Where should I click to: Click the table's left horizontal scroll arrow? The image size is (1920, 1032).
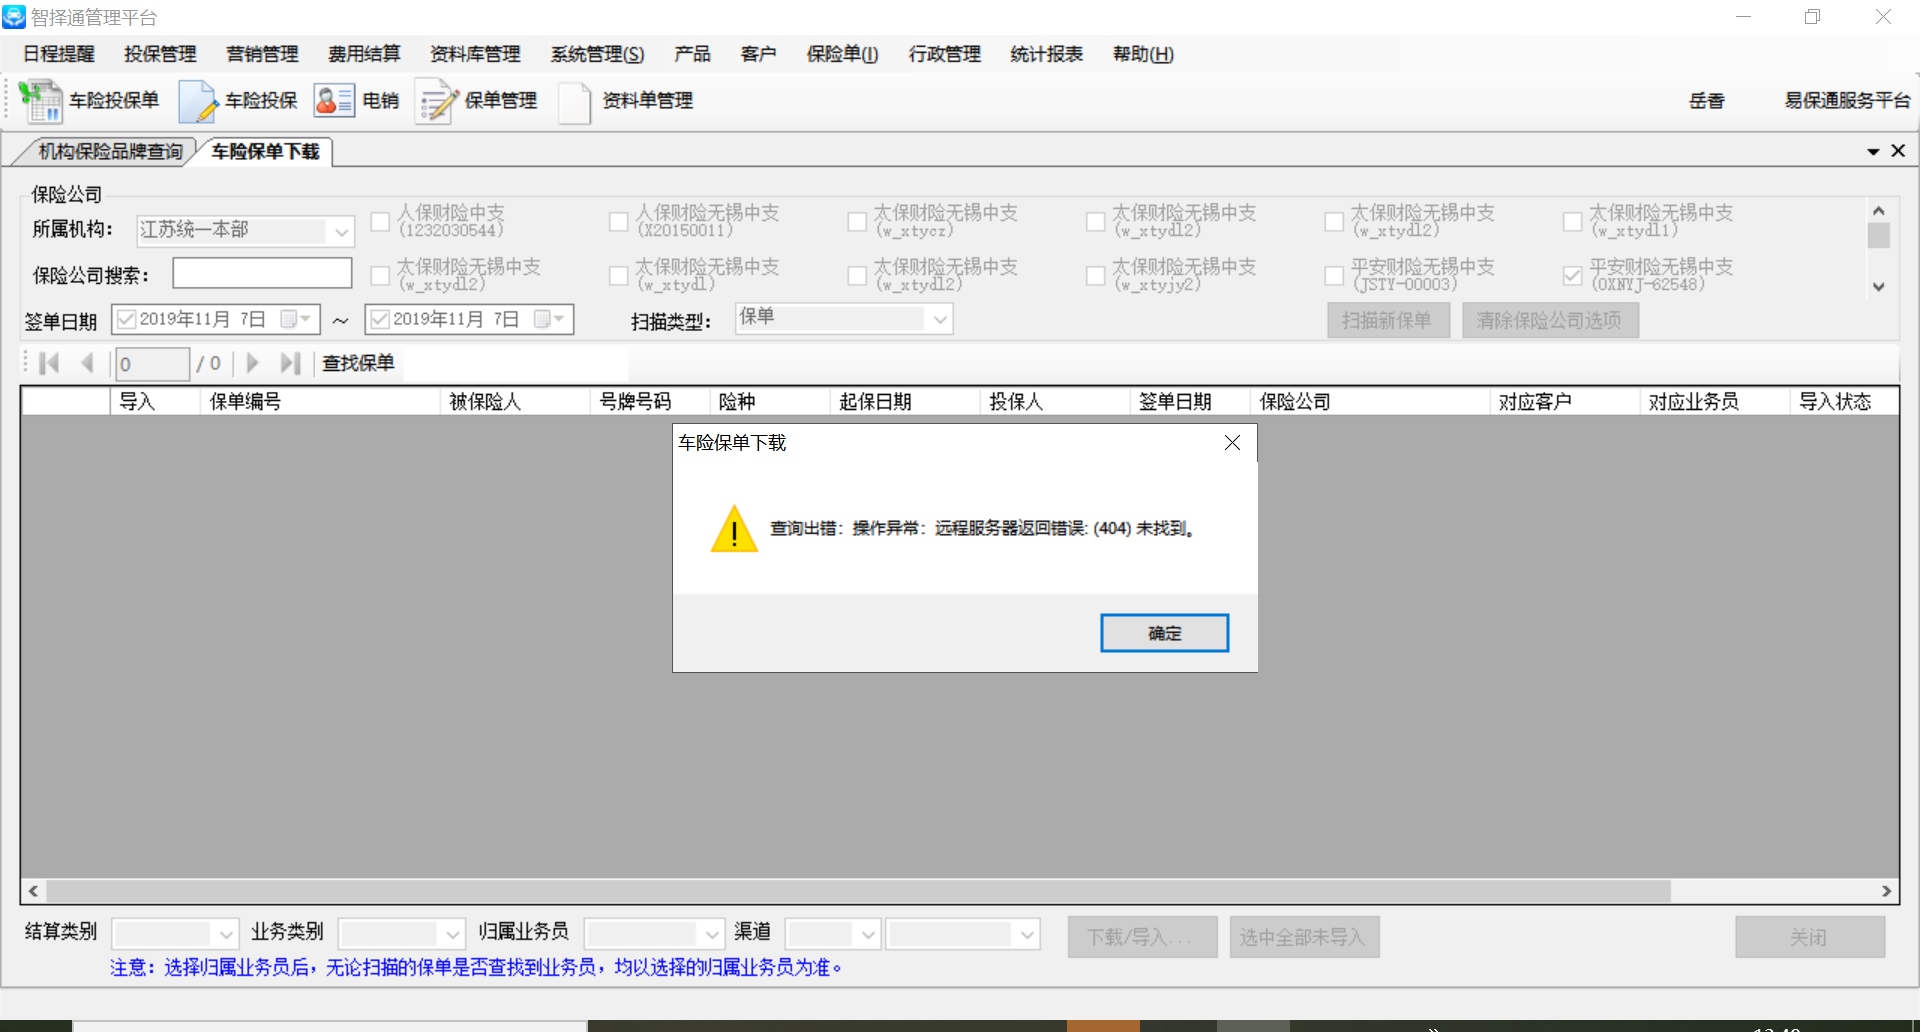(34, 891)
